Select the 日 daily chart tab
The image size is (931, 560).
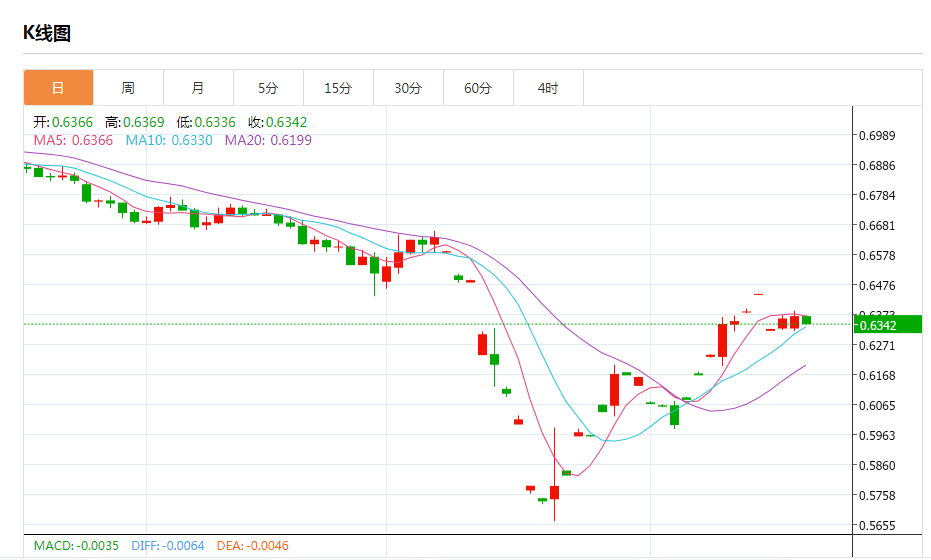tap(58, 88)
